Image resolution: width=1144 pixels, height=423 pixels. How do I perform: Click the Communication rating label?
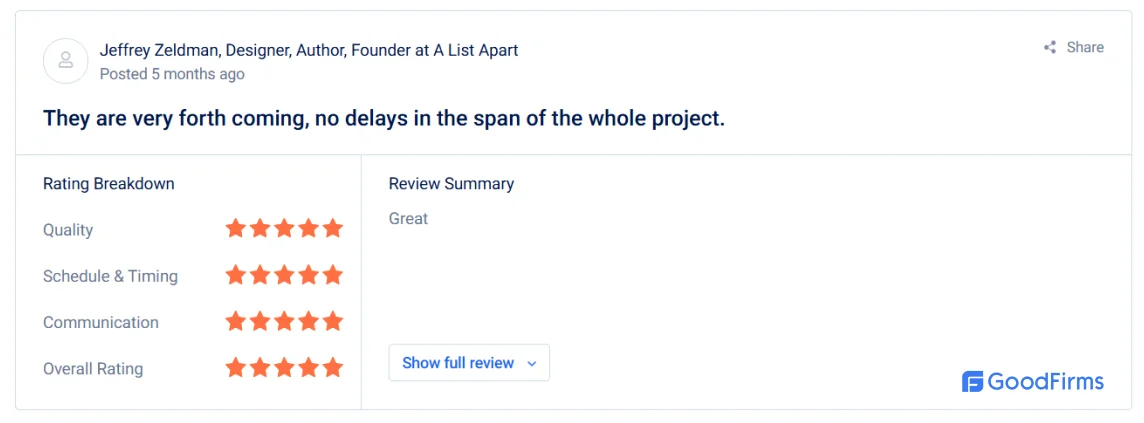point(101,322)
